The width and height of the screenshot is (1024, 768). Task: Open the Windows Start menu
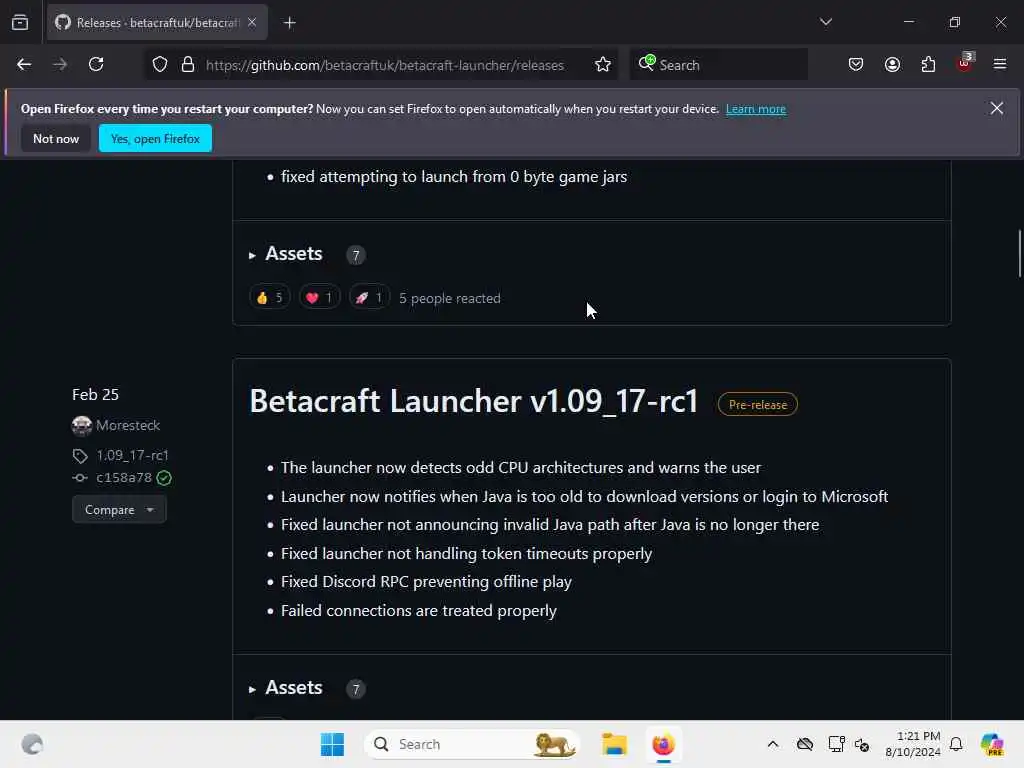(332, 744)
